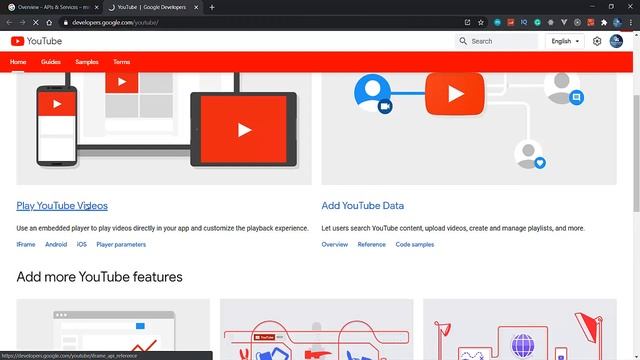Screen dimensions: 640x360
Task: Open the Add YouTube Data link
Action: tap(362, 206)
